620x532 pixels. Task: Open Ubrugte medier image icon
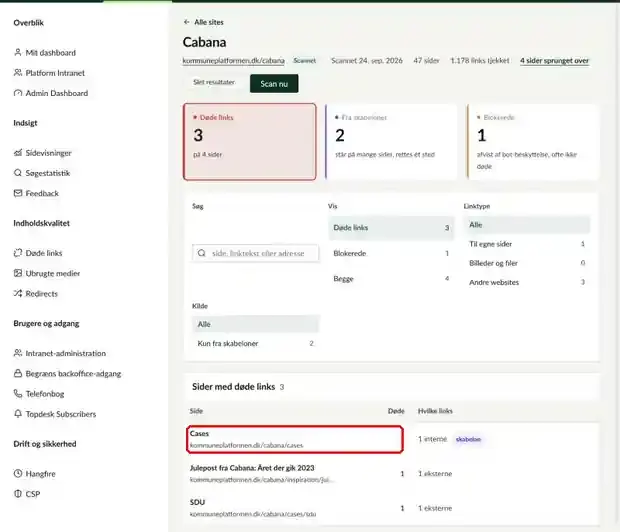(18, 273)
